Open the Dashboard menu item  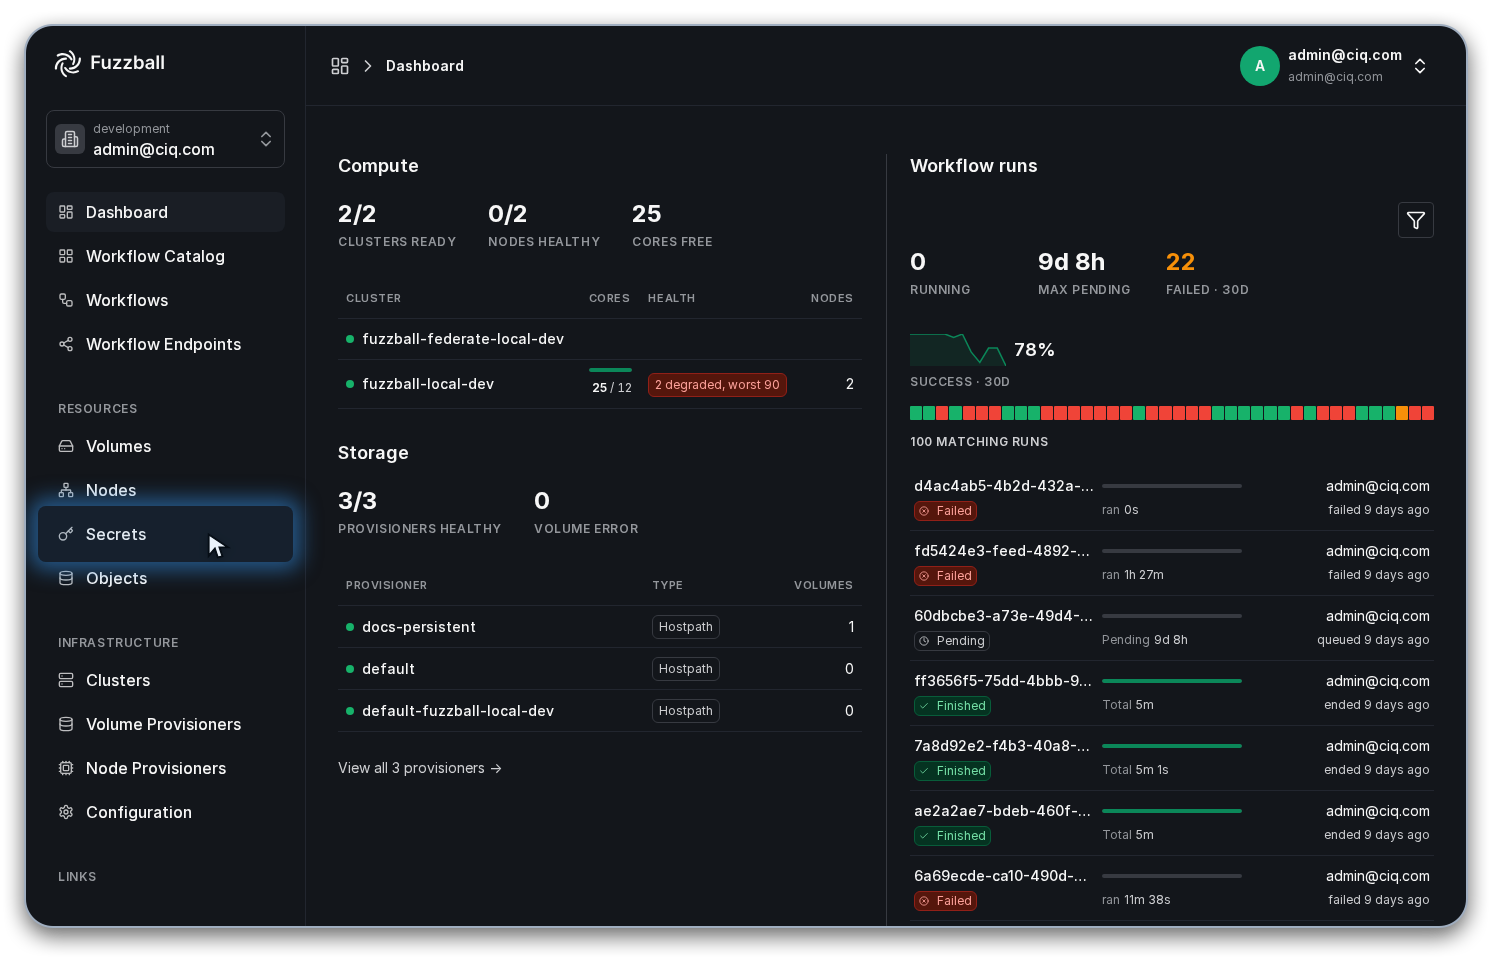coord(165,212)
